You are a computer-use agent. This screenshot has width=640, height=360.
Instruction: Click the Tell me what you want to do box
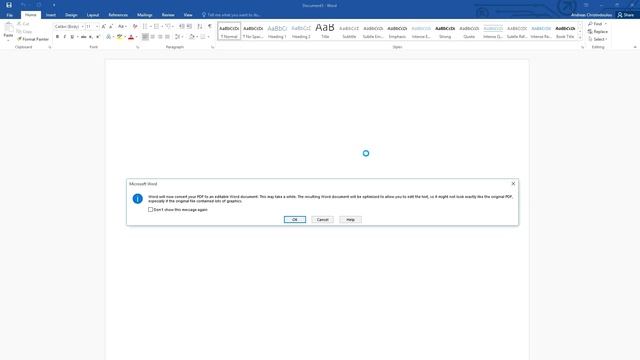pyautogui.click(x=231, y=15)
